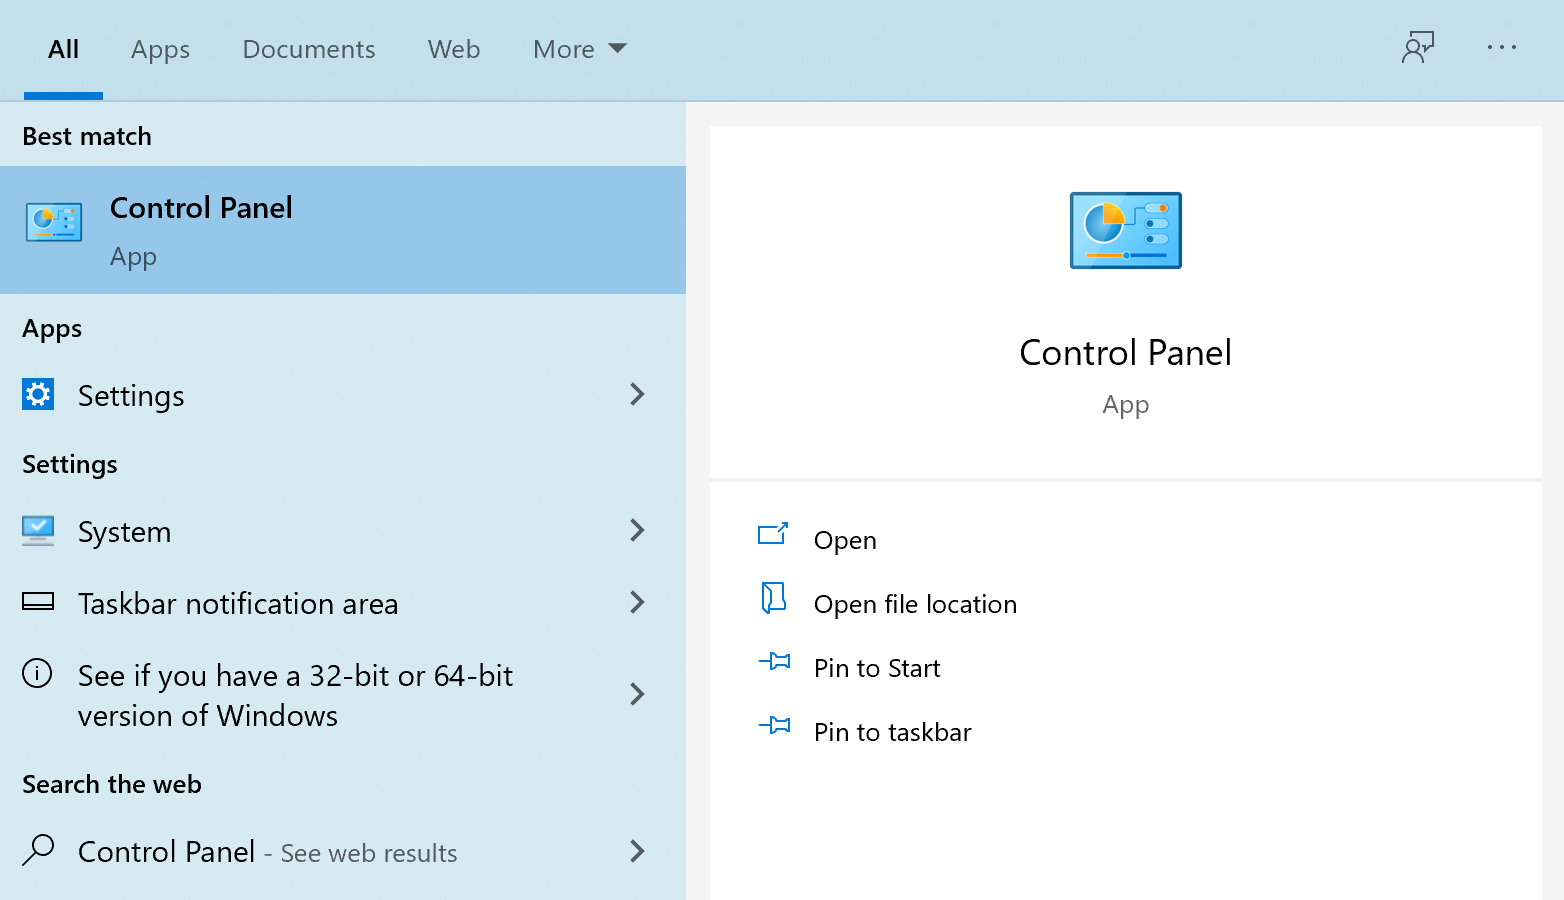The image size is (1564, 900).
Task: Expand the Settings app result chevron
Action: coord(637,394)
